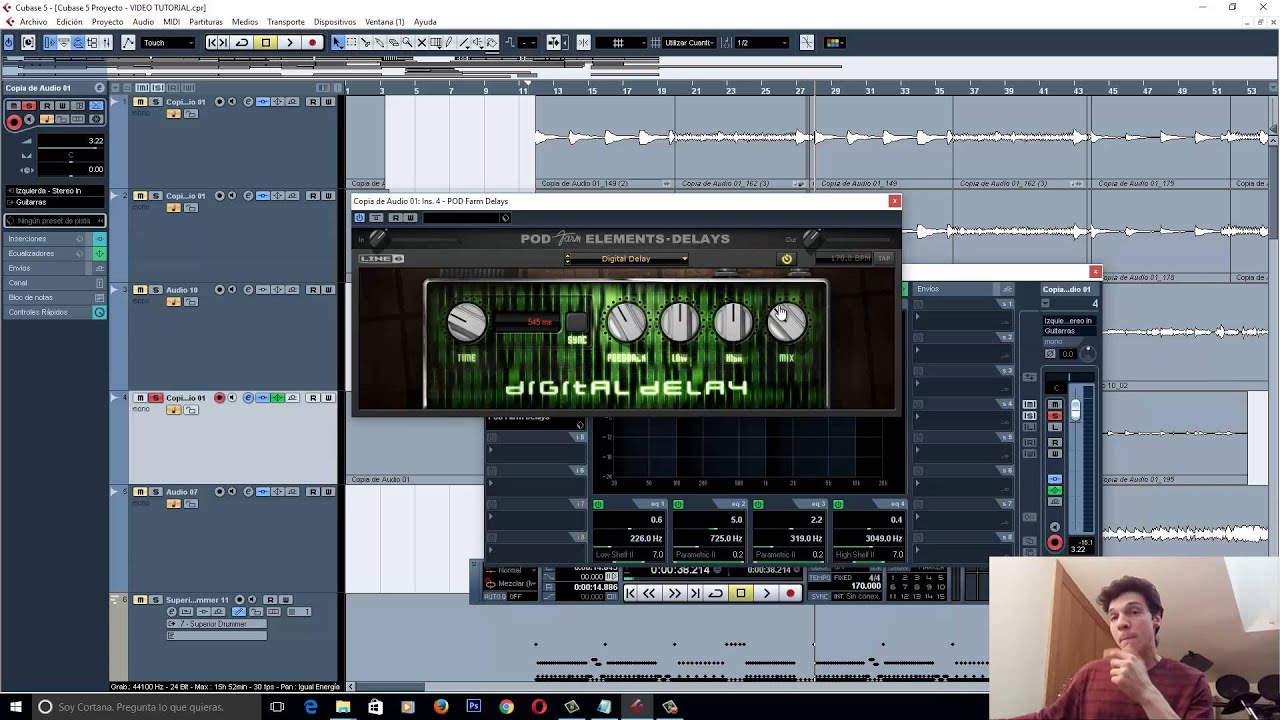The height and width of the screenshot is (720, 1280).
Task: Click the mixer channel volume fader
Action: [1075, 410]
